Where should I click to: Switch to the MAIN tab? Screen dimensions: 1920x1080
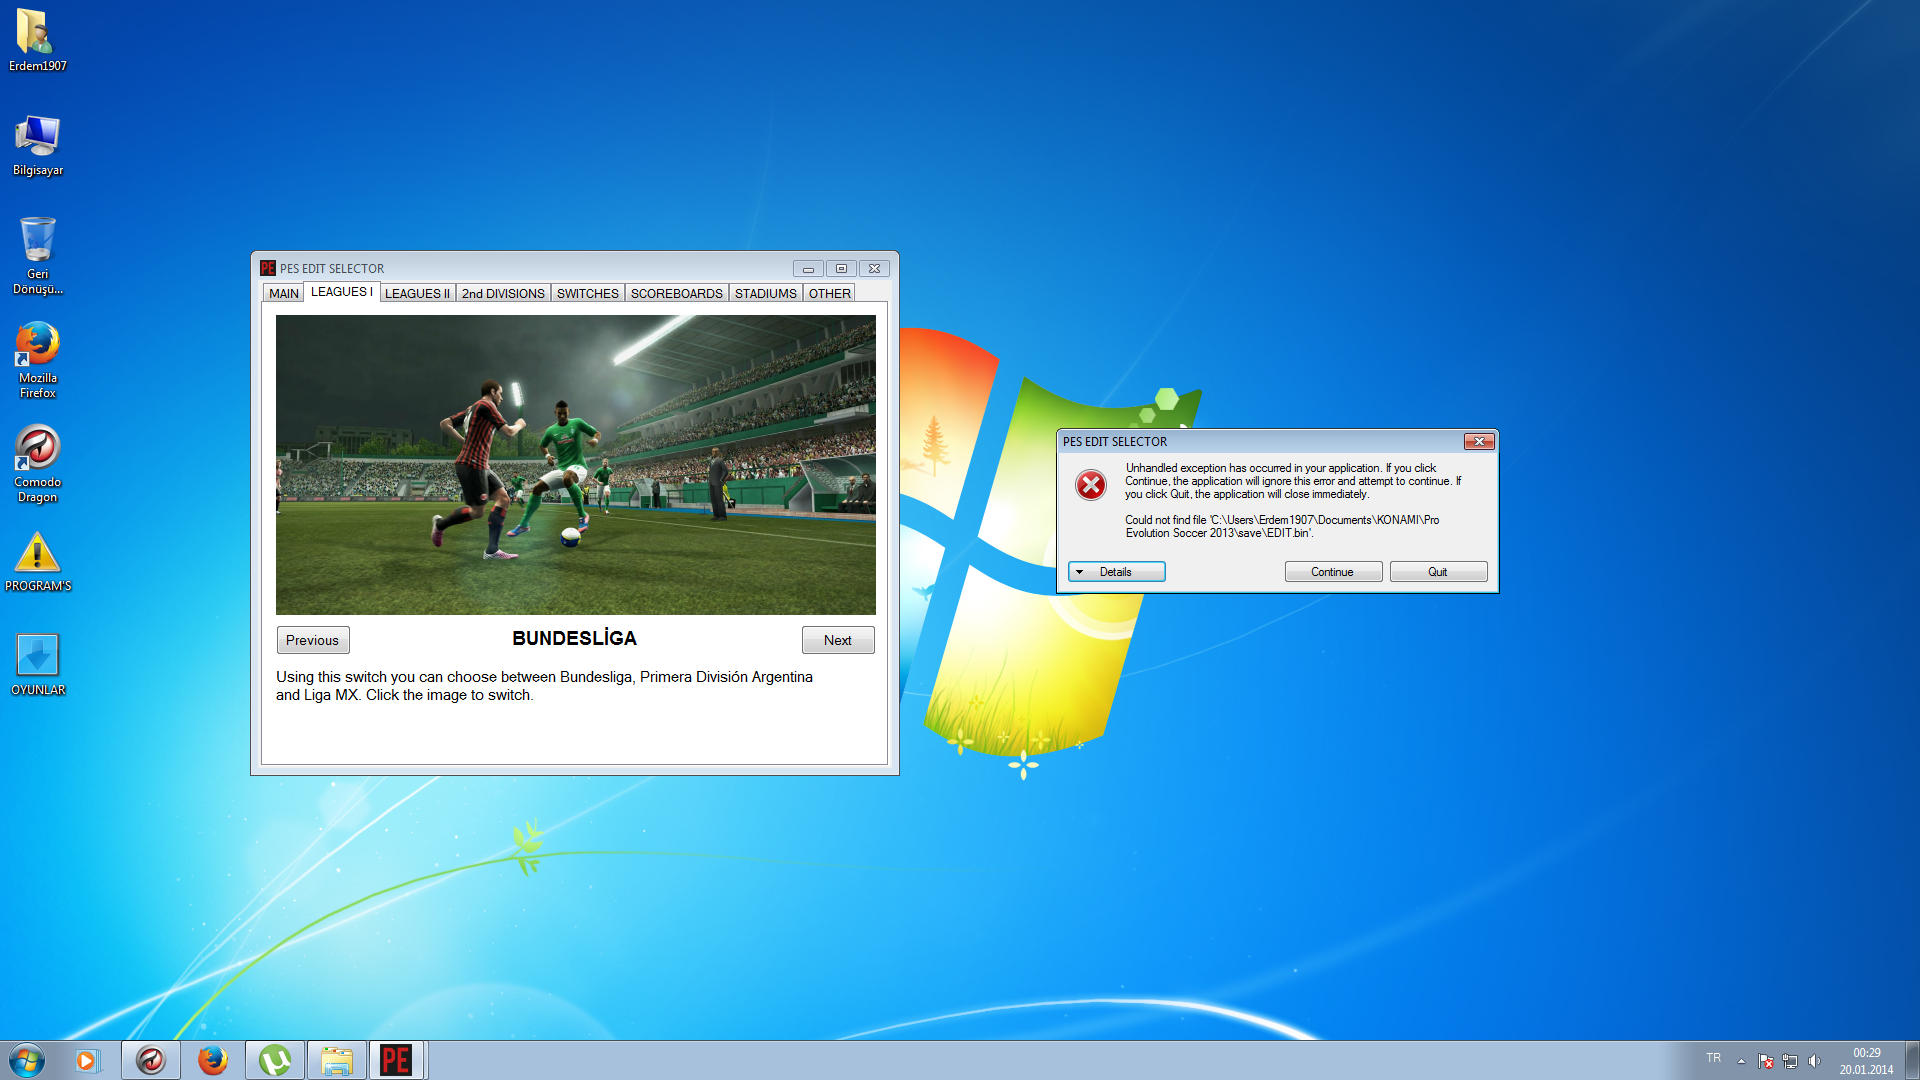284,293
